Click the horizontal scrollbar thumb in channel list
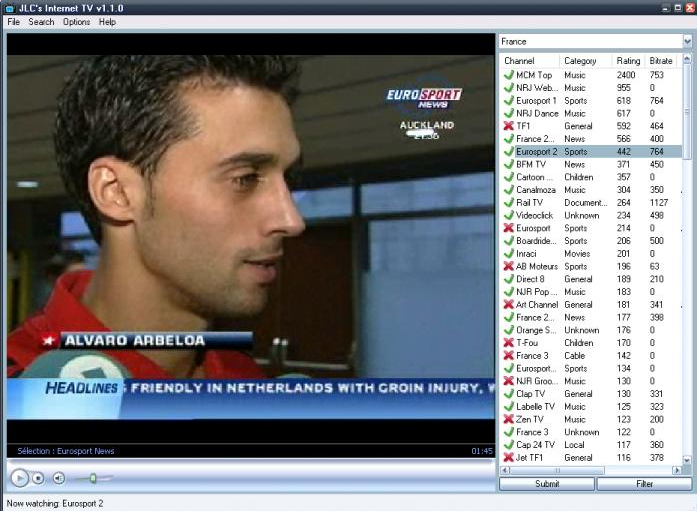This screenshot has width=697, height=511. pos(557,470)
